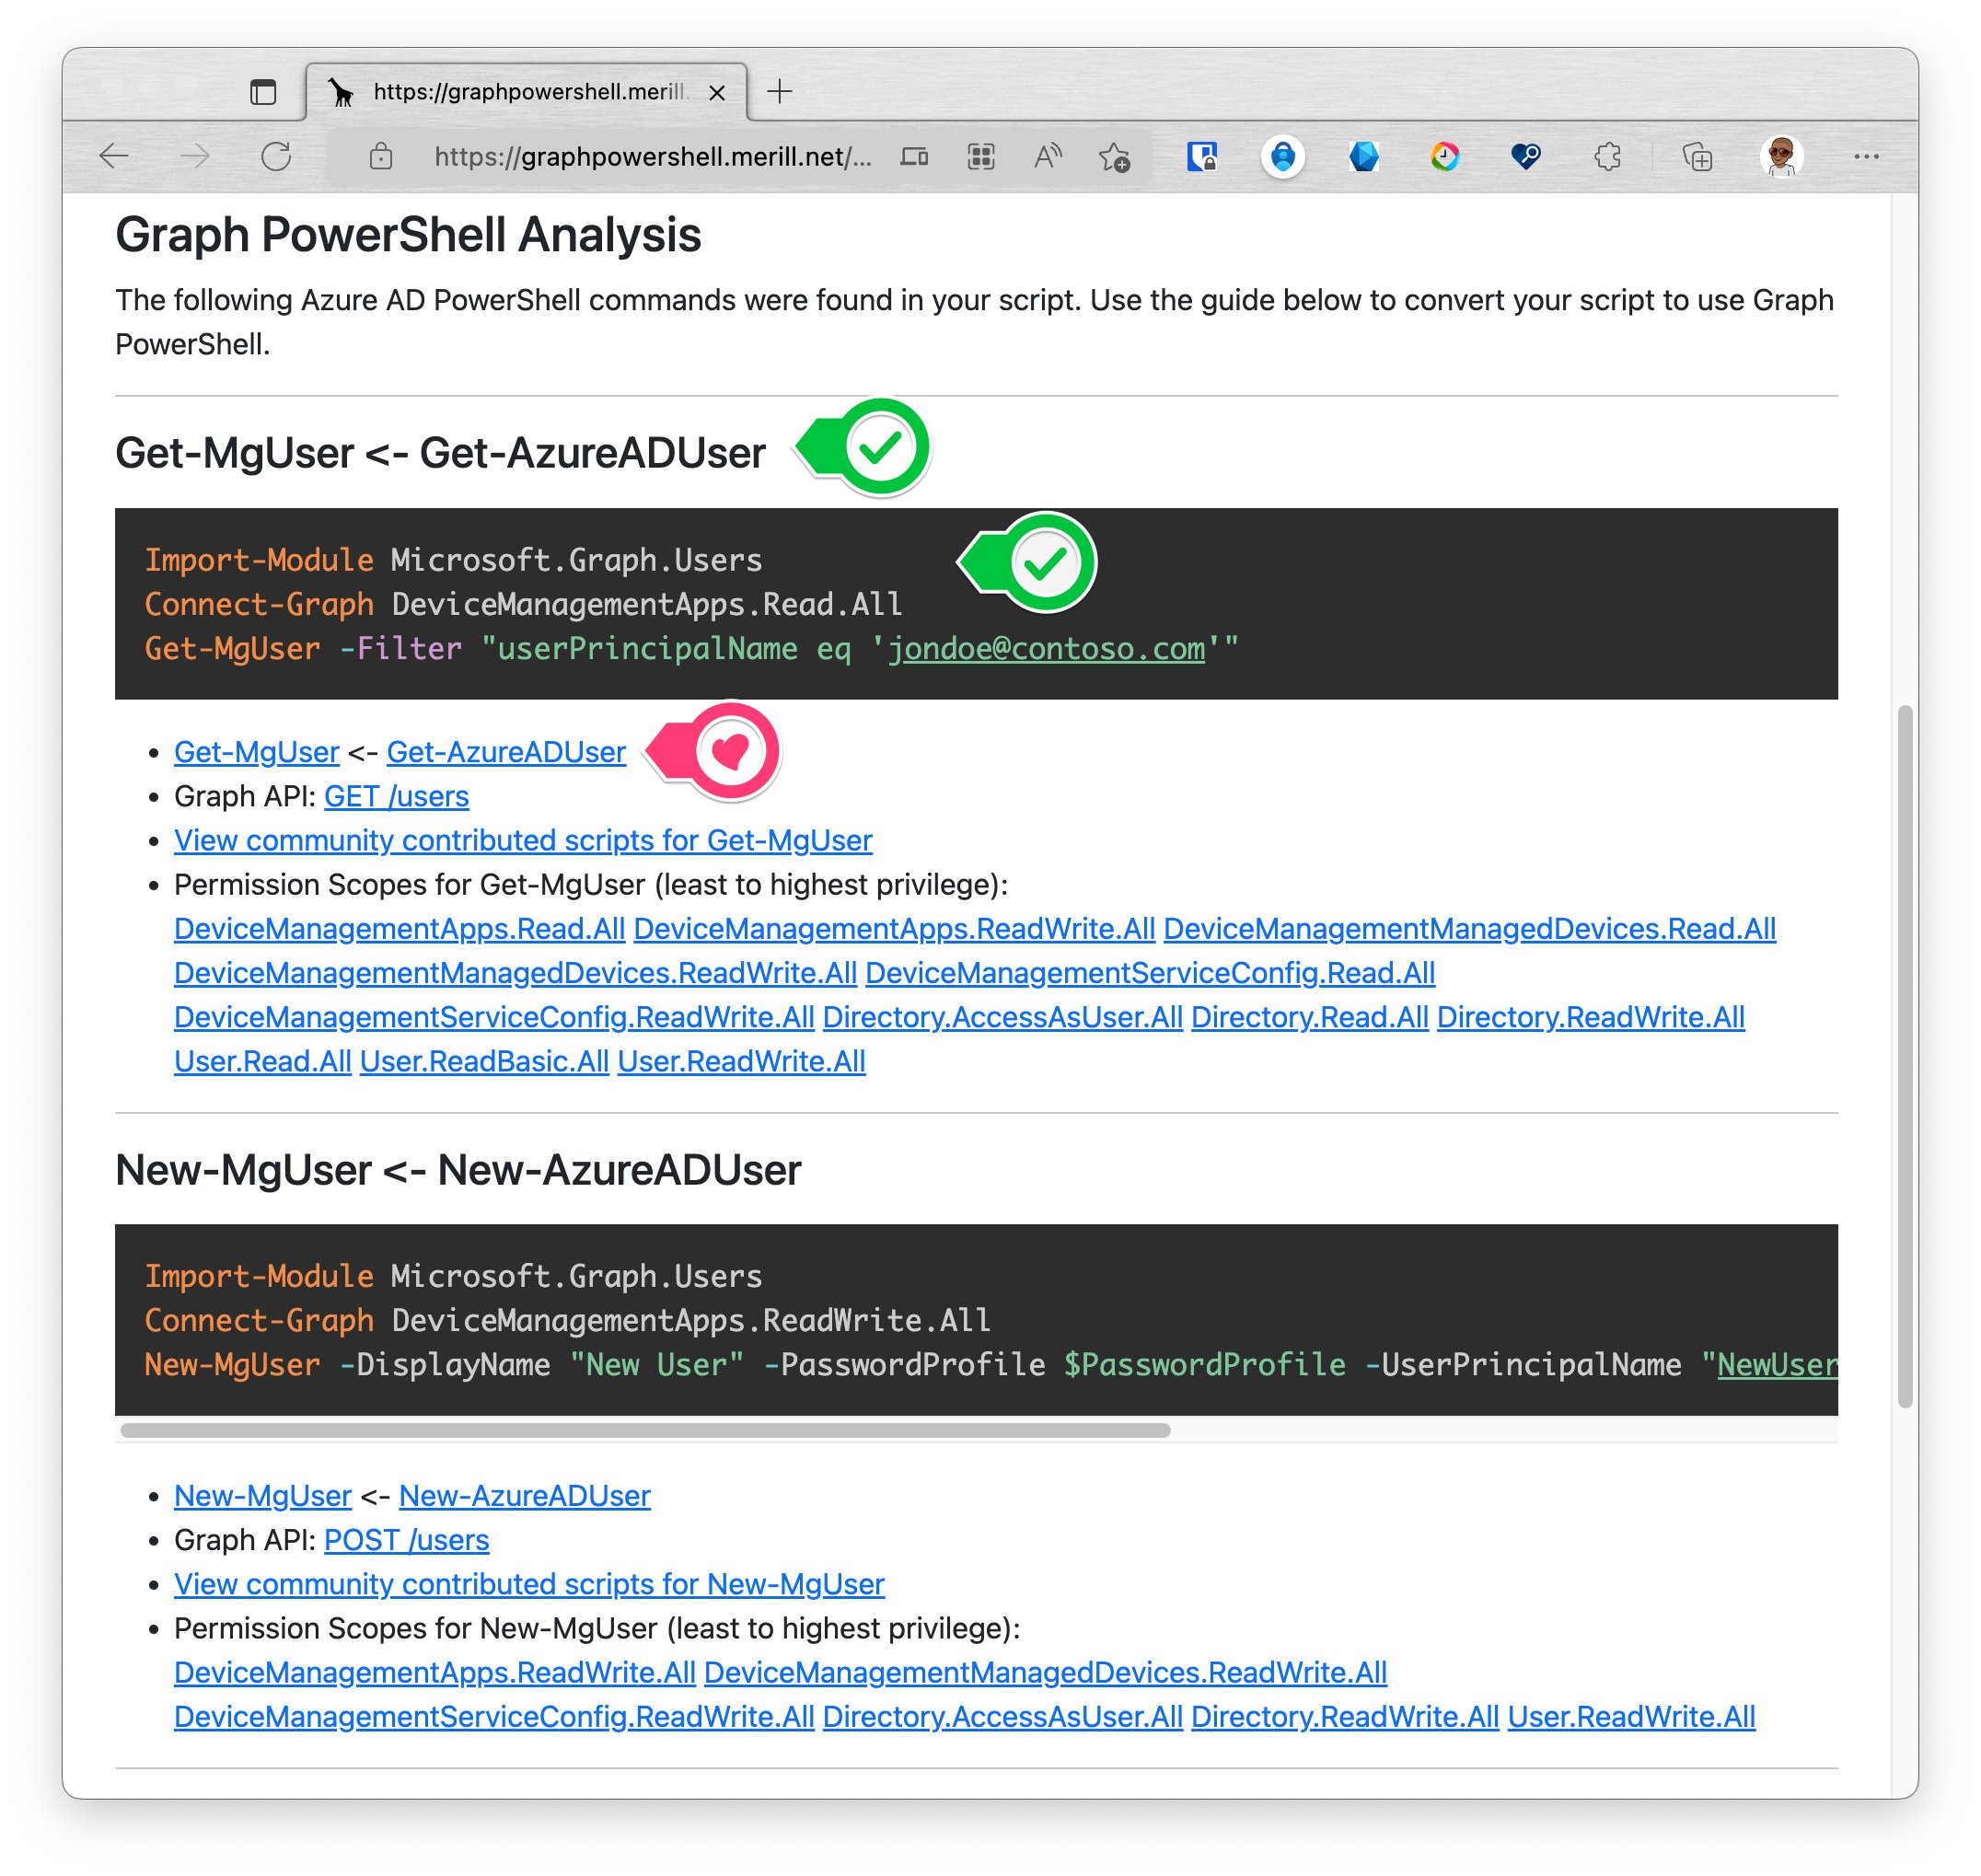
Task: Start Read Aloud from the toolbar
Action: coord(1048,157)
